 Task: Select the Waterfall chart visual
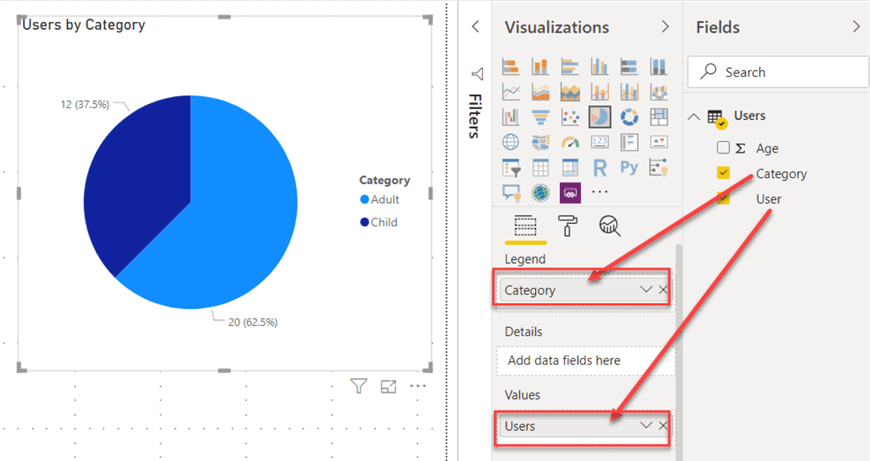[x=510, y=117]
